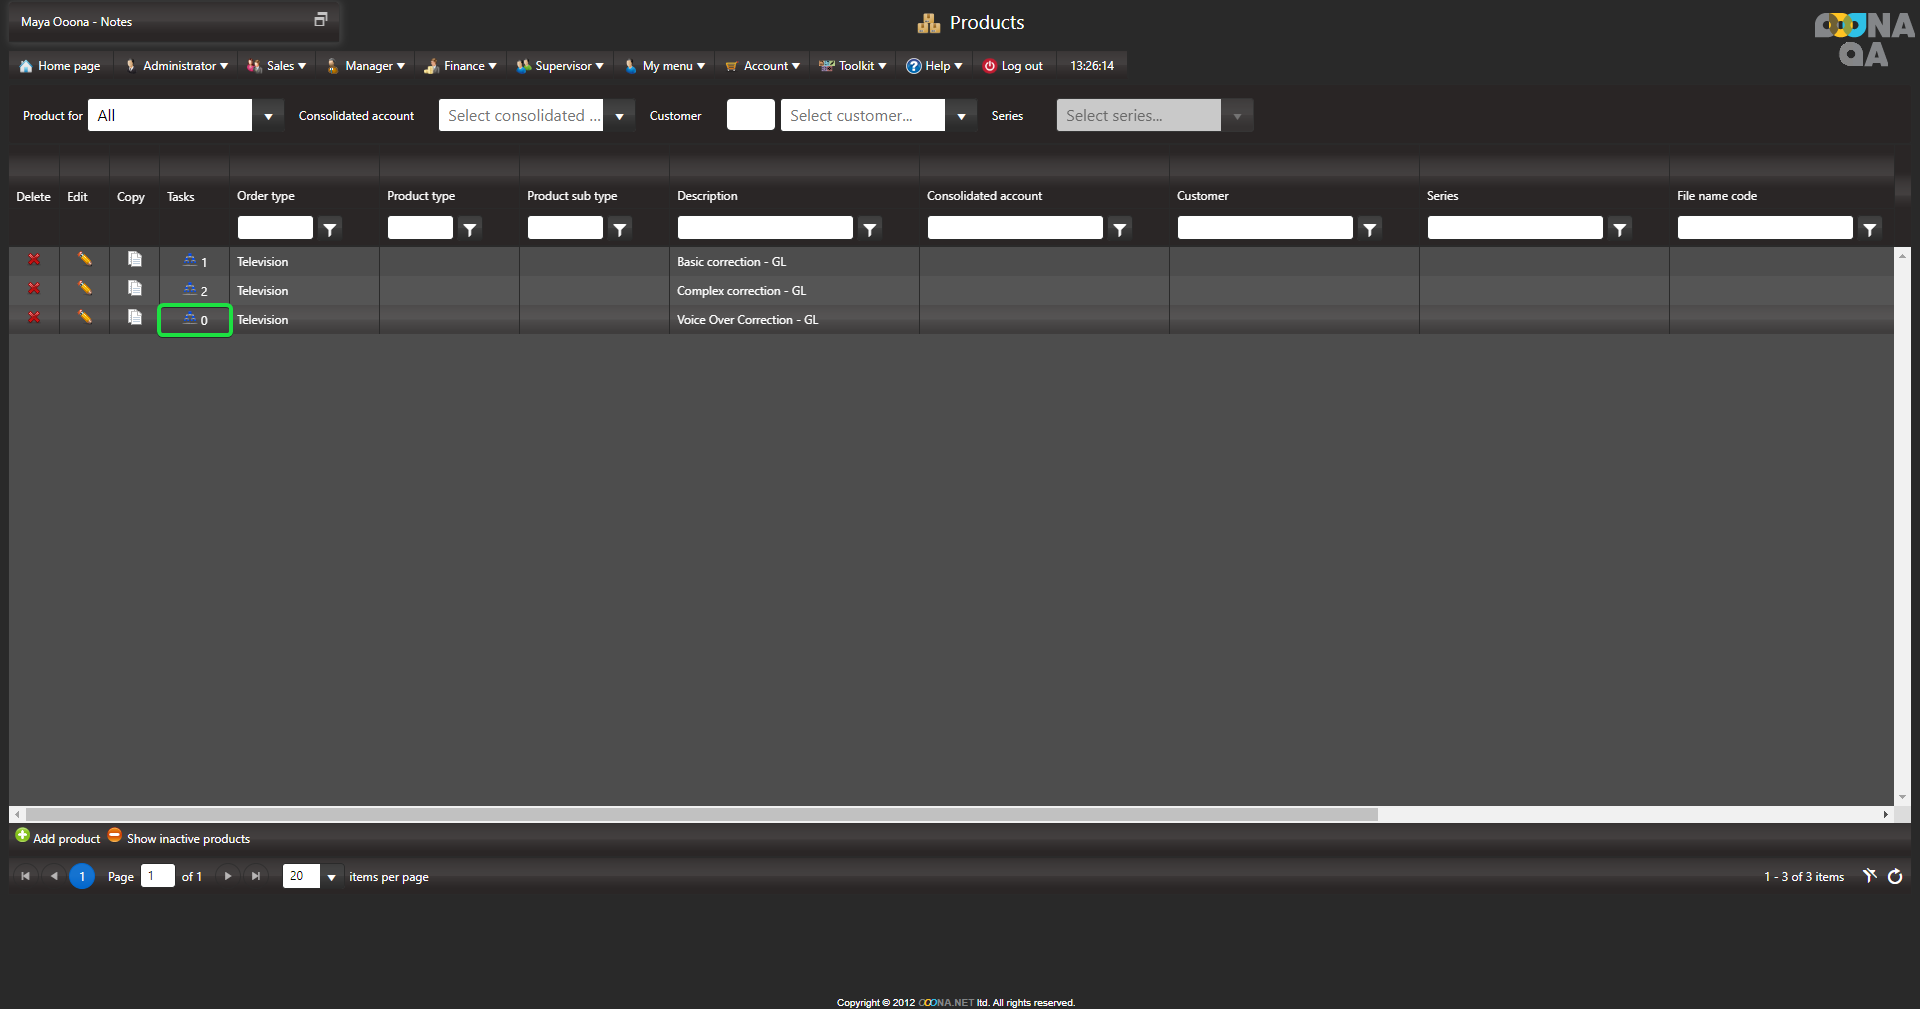The width and height of the screenshot is (1920, 1009).
Task: Edit the Complex correction - GL product
Action: tap(85, 289)
